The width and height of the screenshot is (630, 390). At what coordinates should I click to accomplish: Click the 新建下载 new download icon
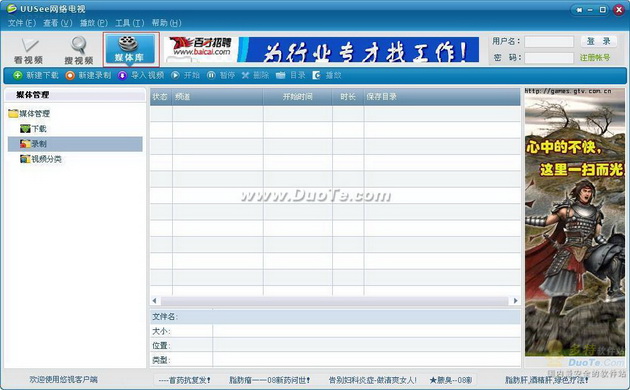[18, 75]
